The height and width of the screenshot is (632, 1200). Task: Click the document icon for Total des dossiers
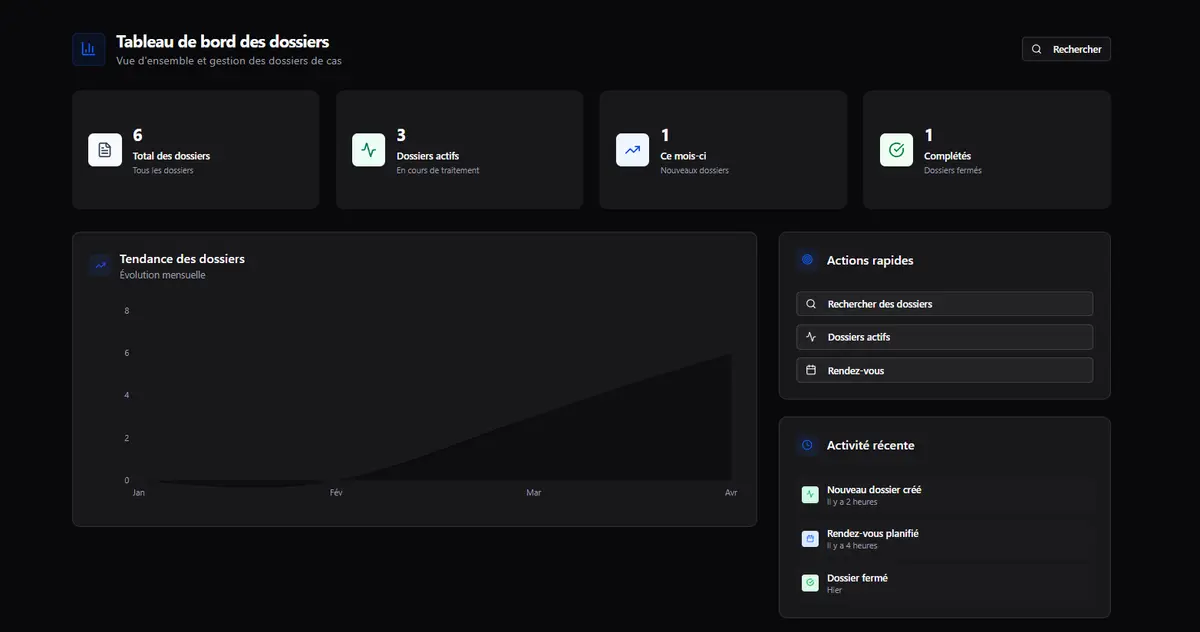coord(105,150)
